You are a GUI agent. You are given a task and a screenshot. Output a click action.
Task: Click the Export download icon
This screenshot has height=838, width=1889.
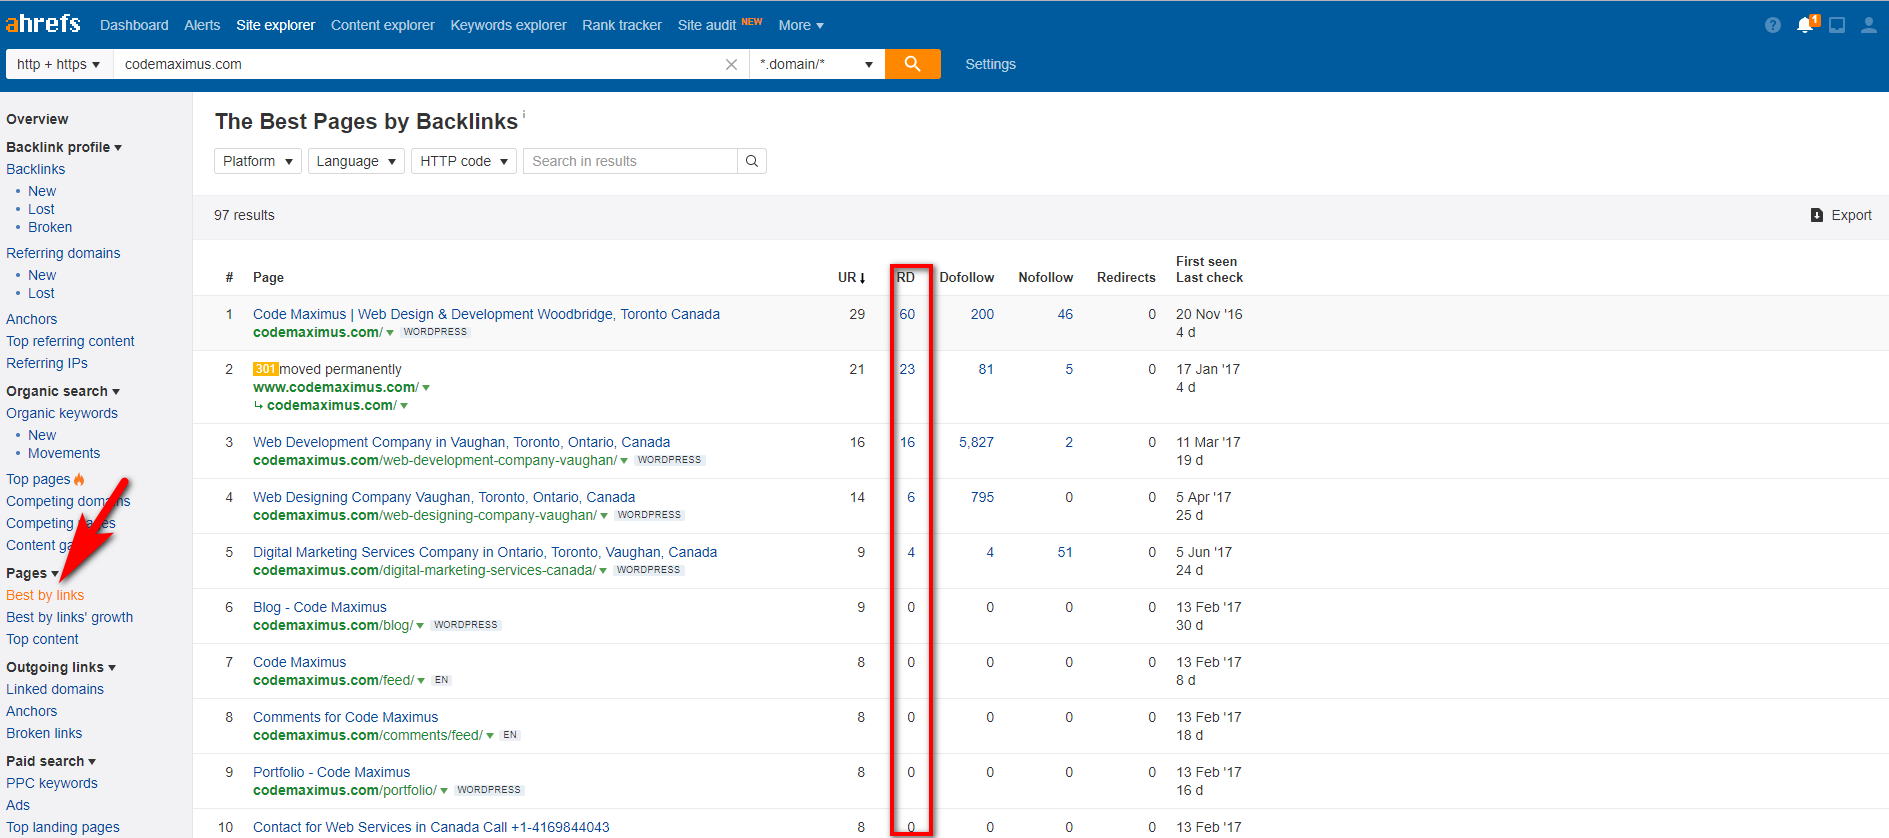point(1817,215)
